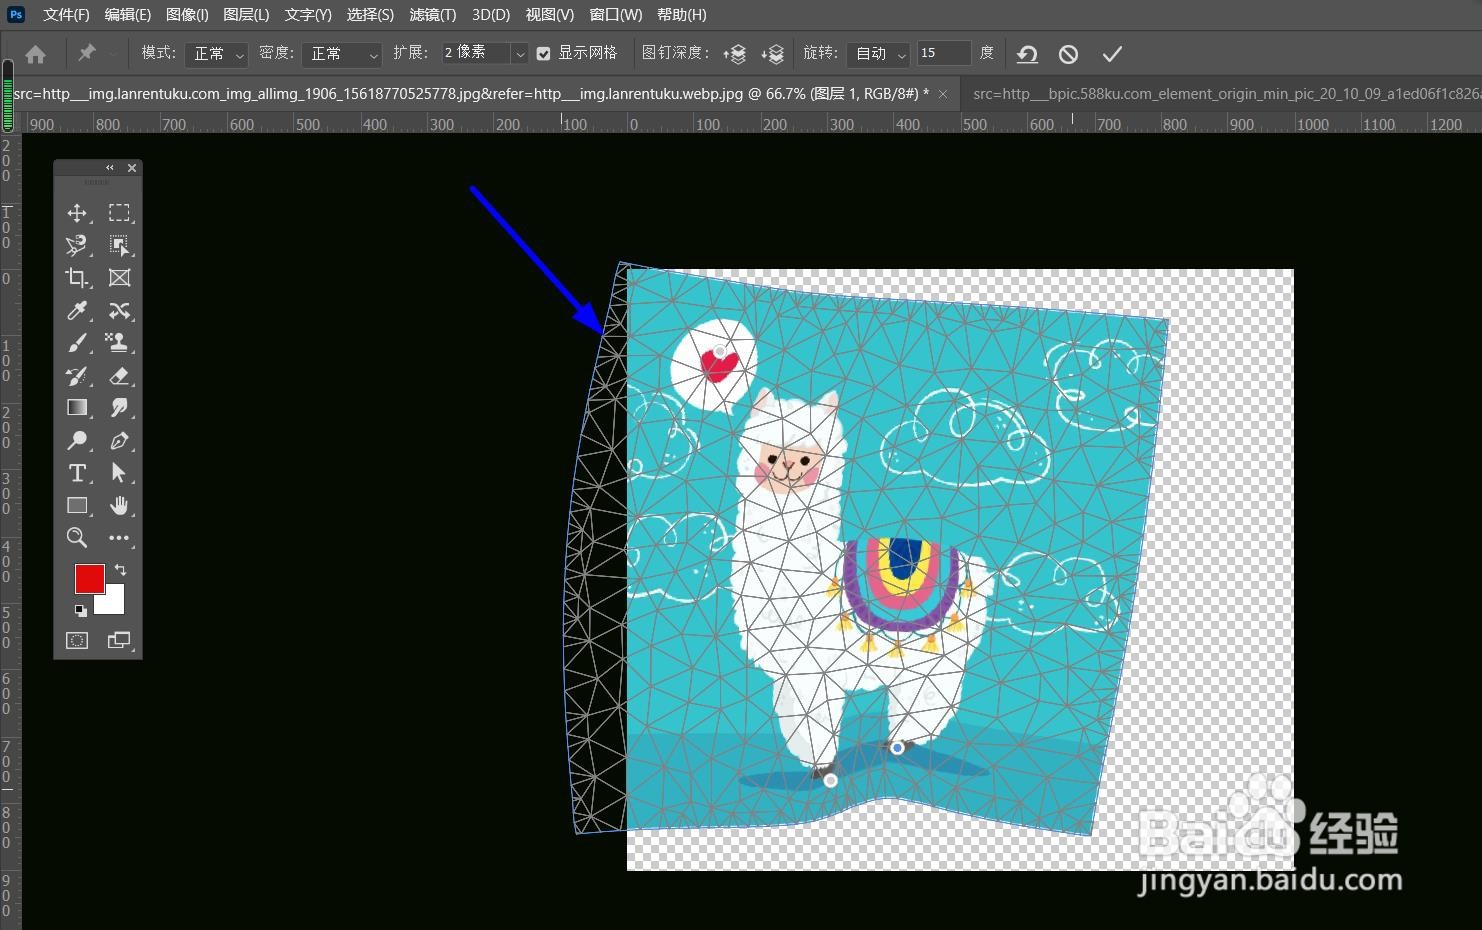Open the 帮助(H) menu
1482x930 pixels.
682,14
